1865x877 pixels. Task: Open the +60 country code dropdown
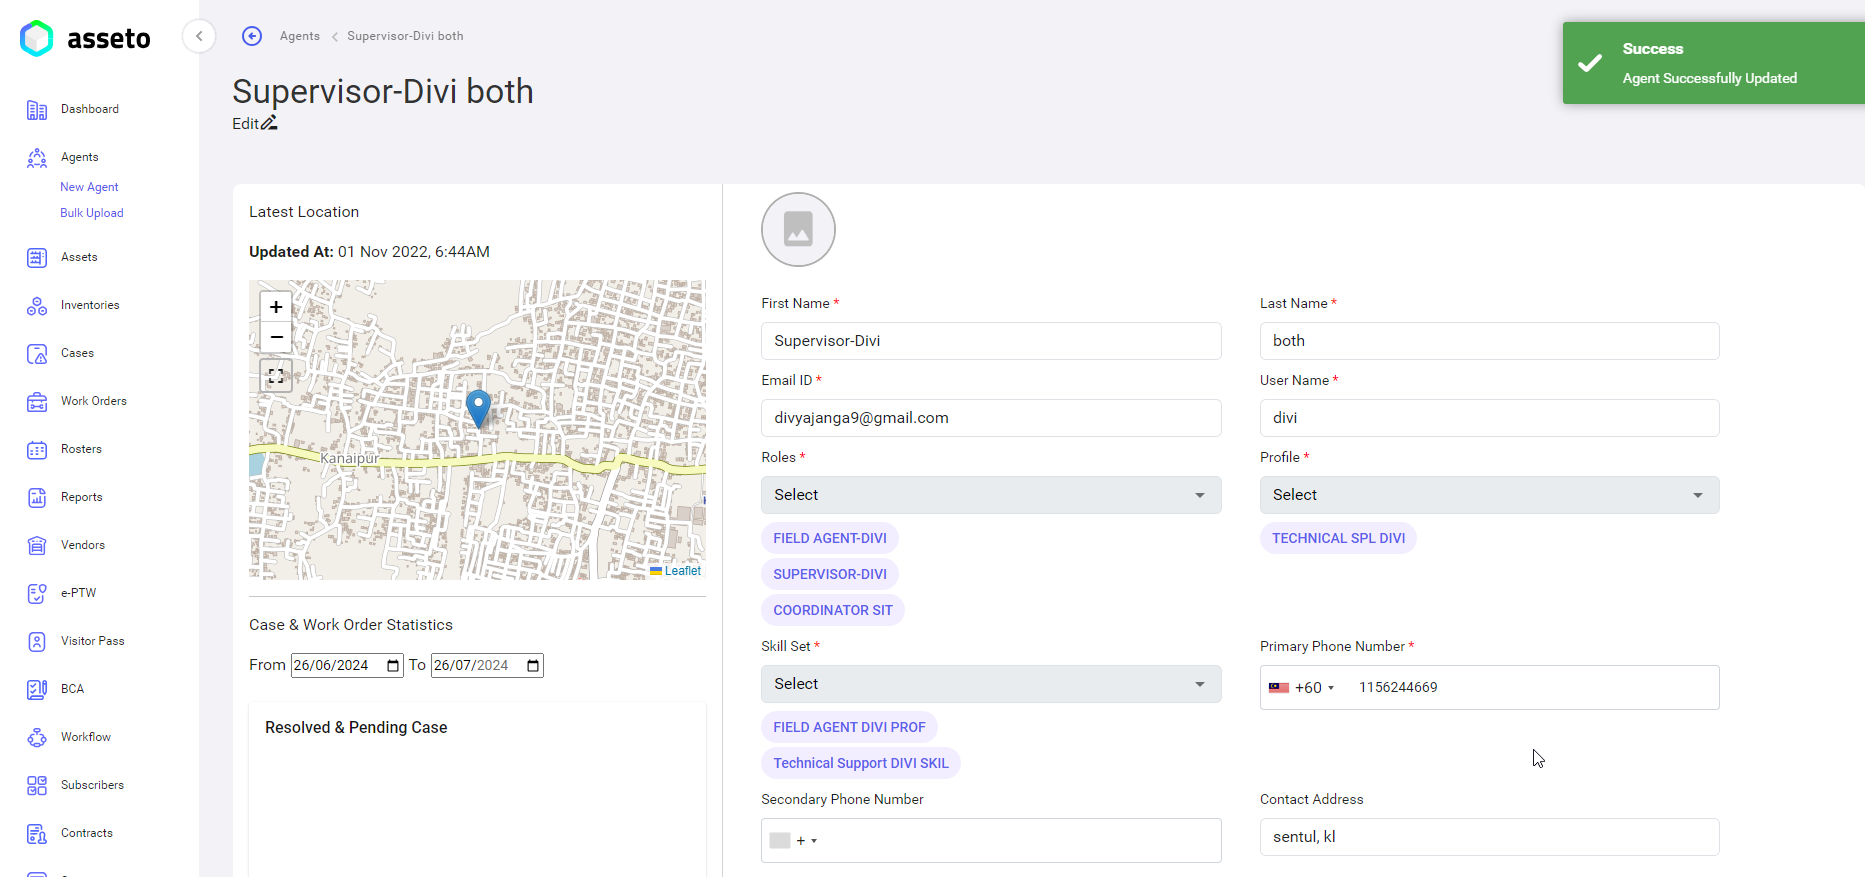coord(1302,688)
